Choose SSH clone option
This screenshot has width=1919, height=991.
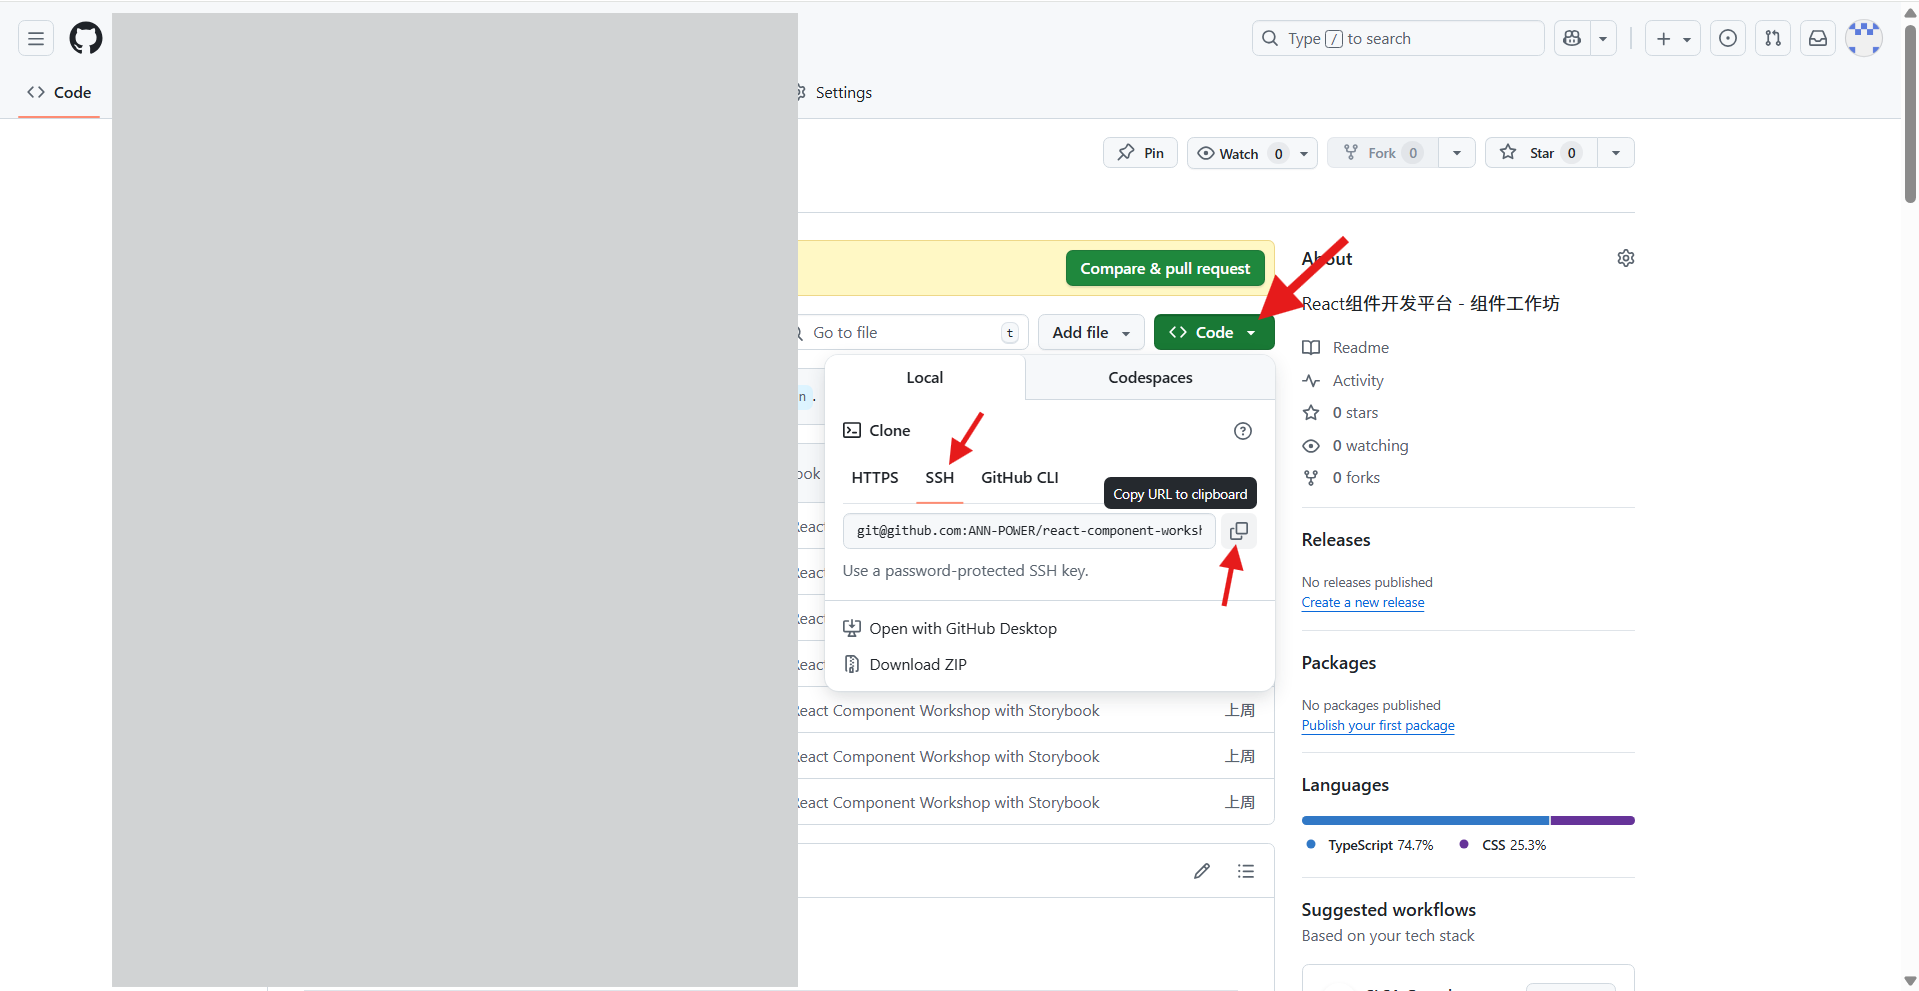tap(939, 478)
